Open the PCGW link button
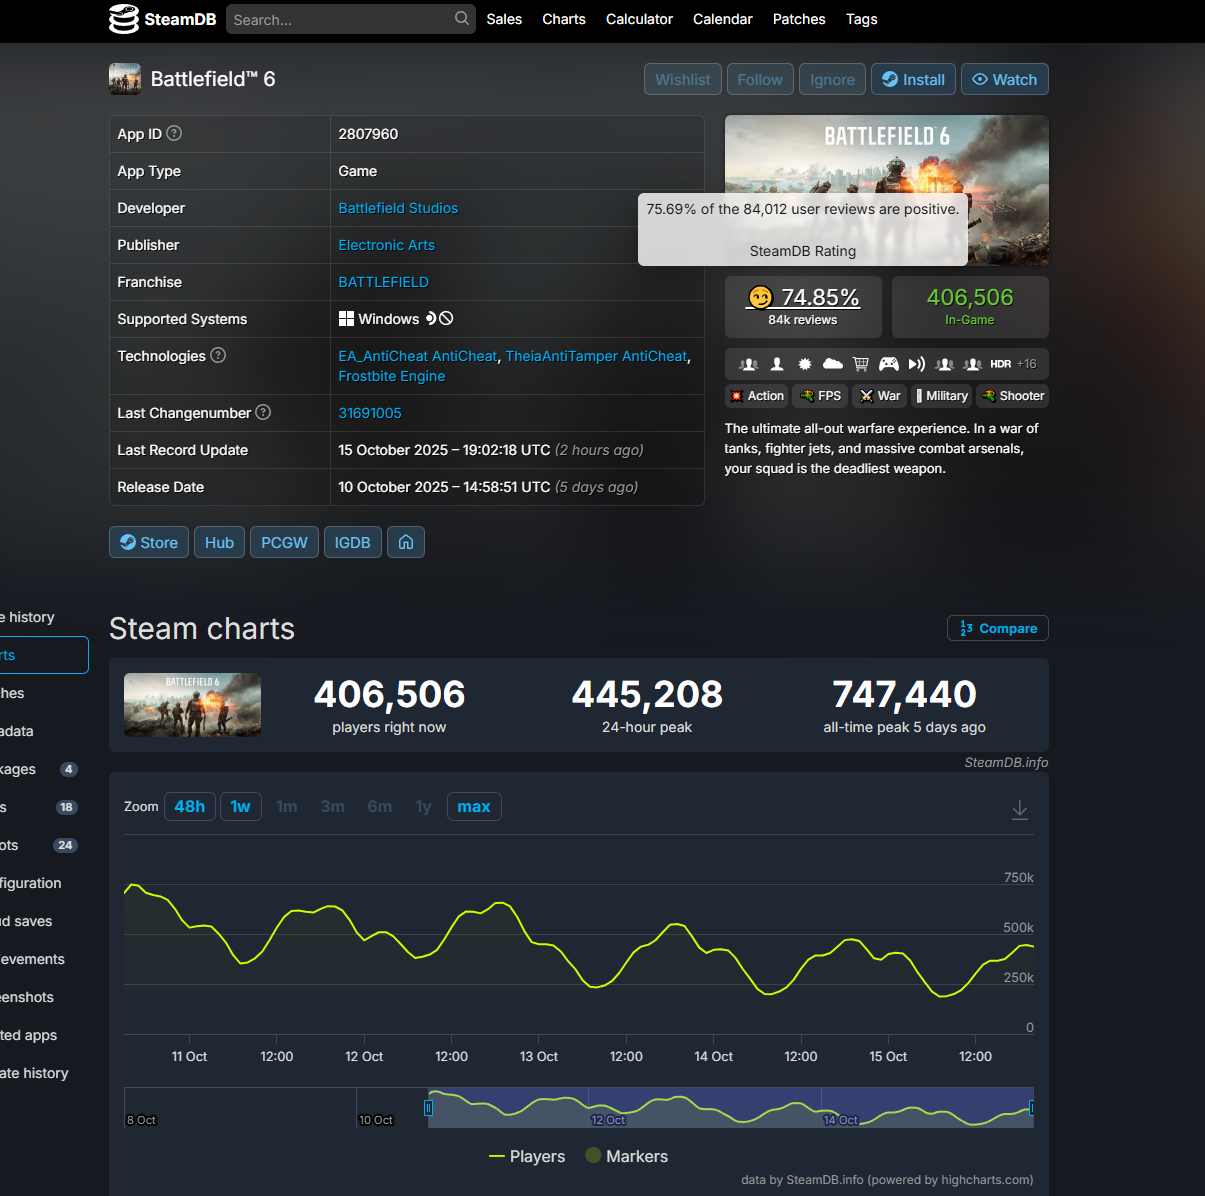The image size is (1205, 1196). pyautogui.click(x=284, y=542)
